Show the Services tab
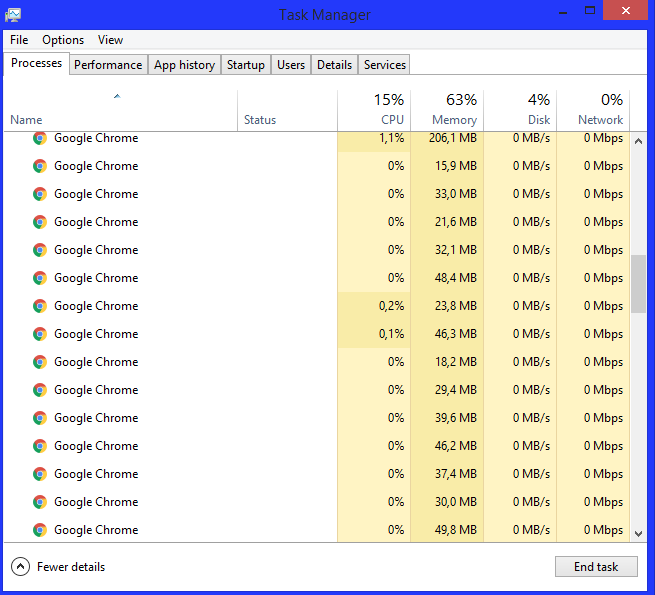Image resolution: width=655 pixels, height=595 pixels. [x=384, y=65]
